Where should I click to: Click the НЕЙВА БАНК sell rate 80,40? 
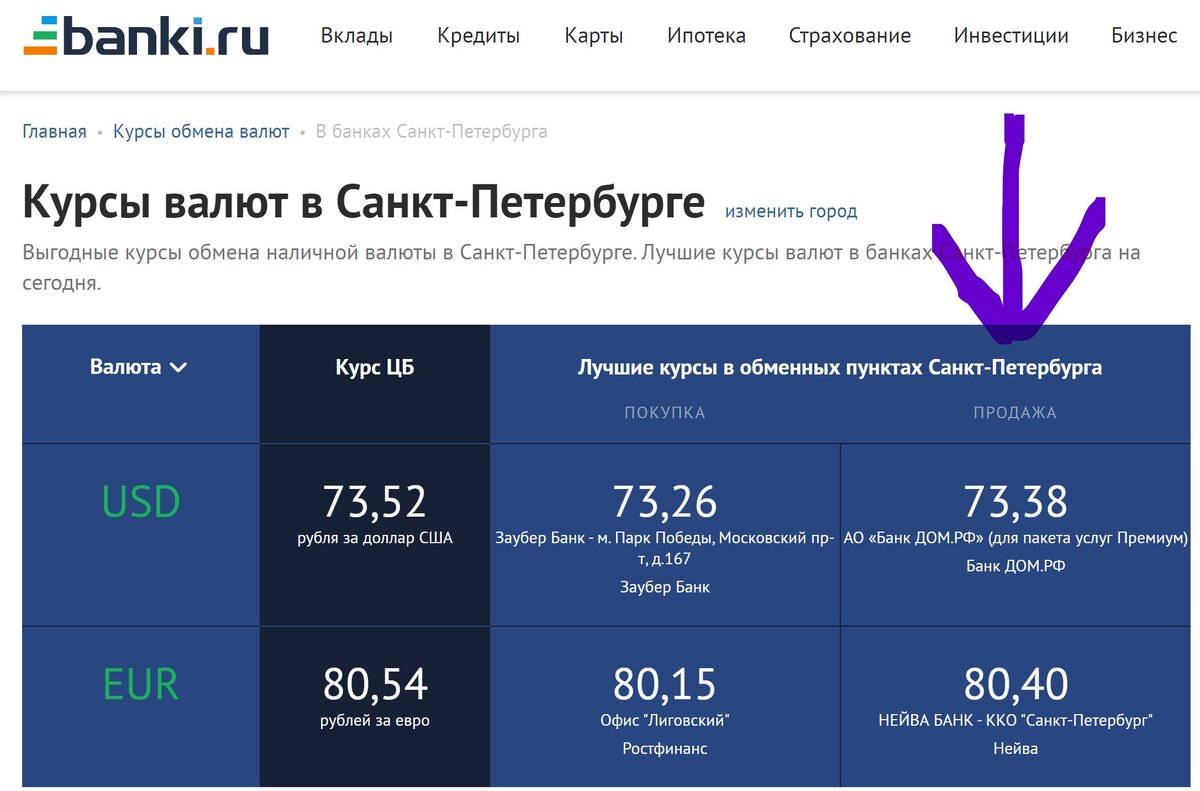[1015, 685]
